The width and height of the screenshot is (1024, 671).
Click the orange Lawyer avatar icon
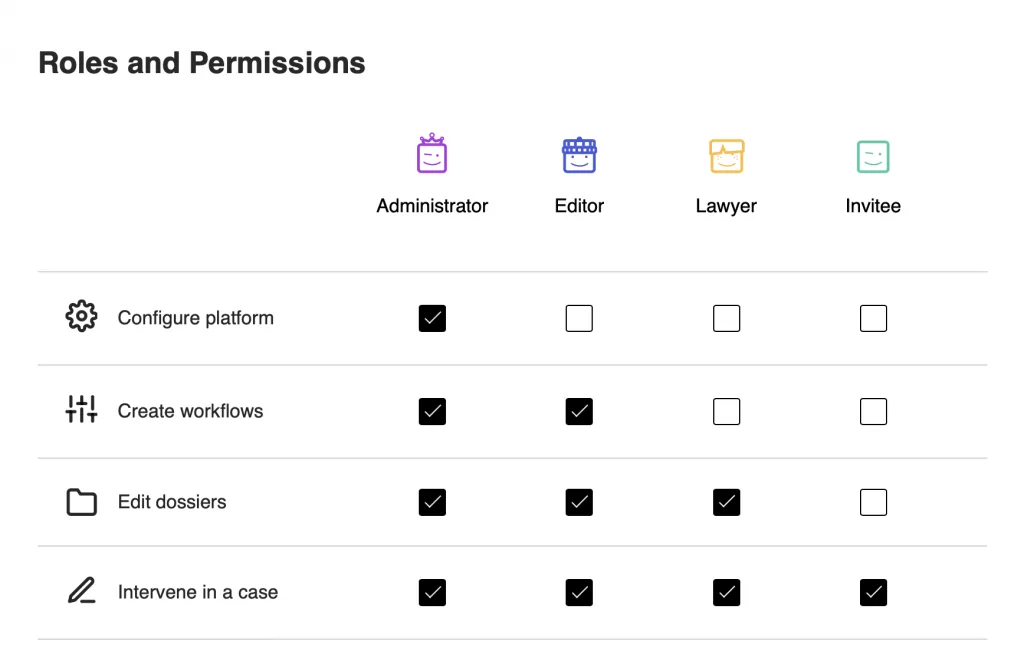[x=726, y=156]
